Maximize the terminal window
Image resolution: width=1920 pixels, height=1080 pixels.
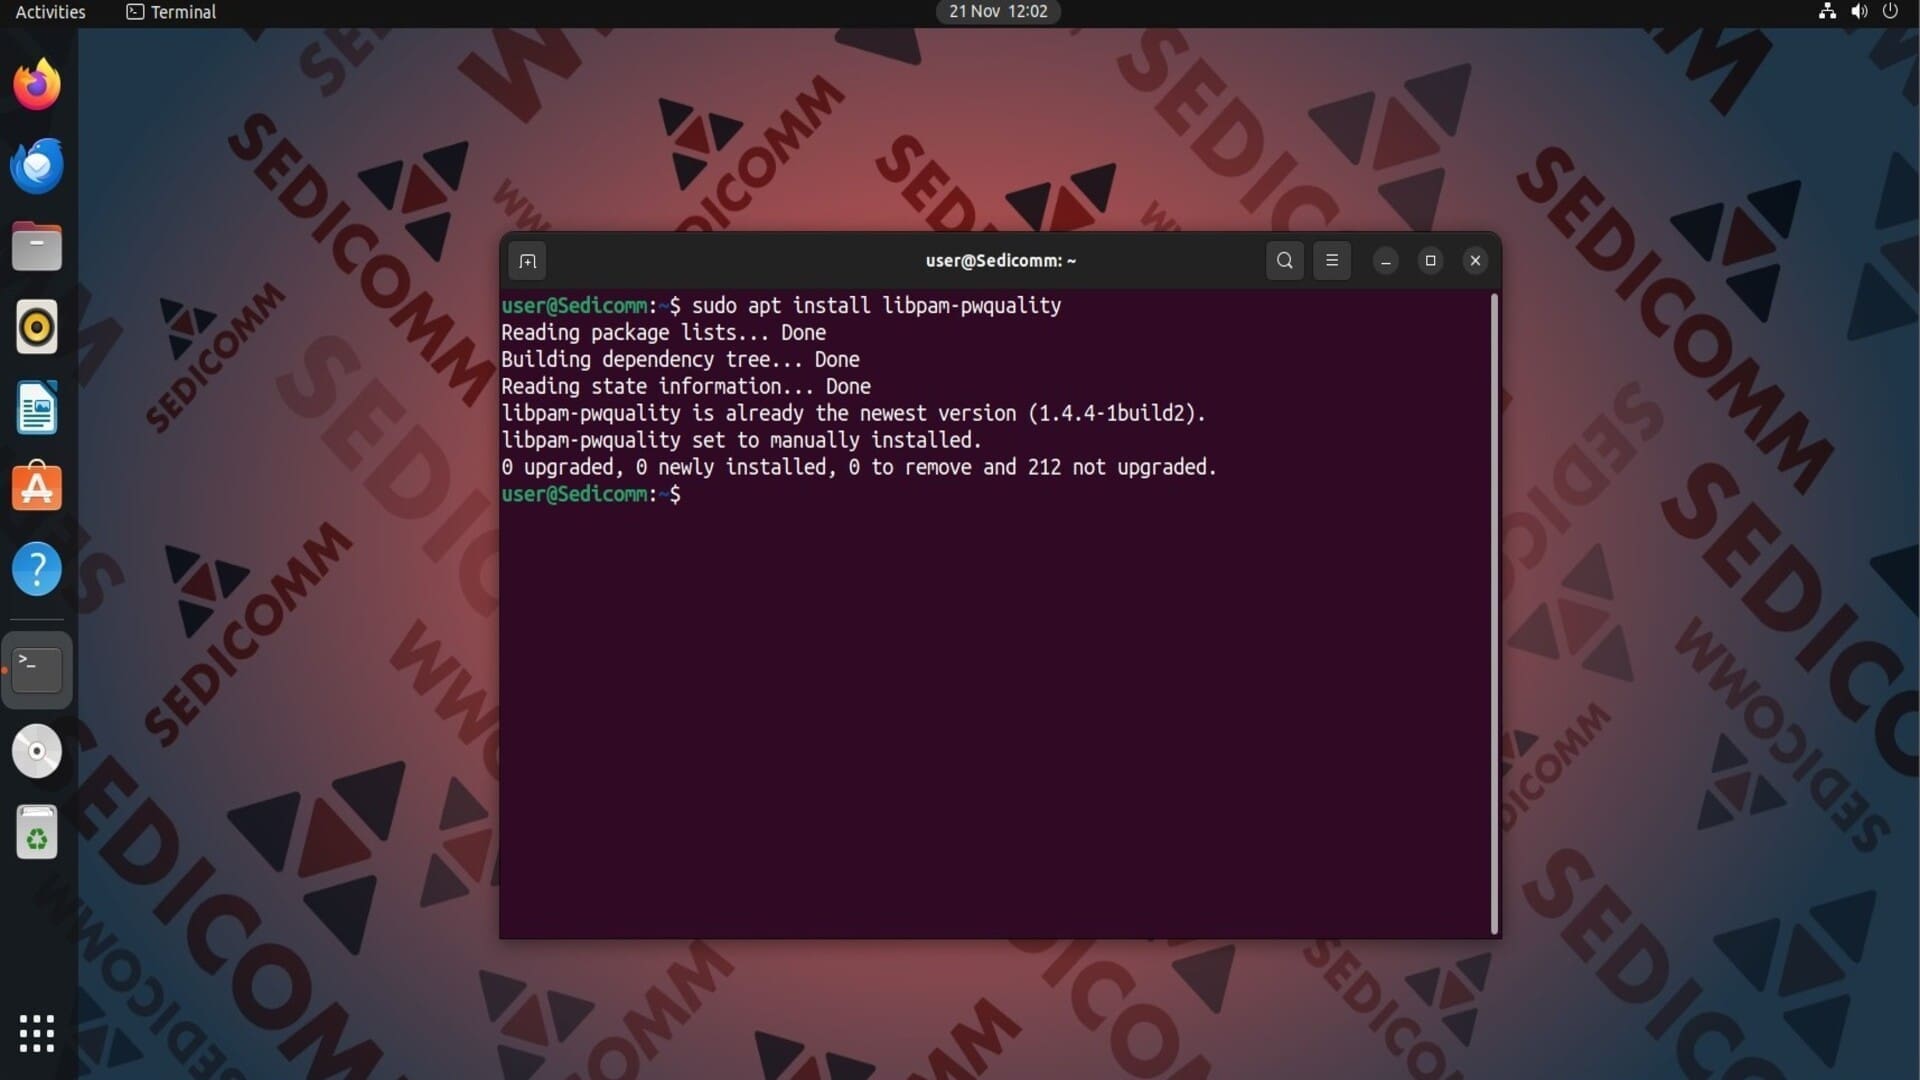point(1431,261)
